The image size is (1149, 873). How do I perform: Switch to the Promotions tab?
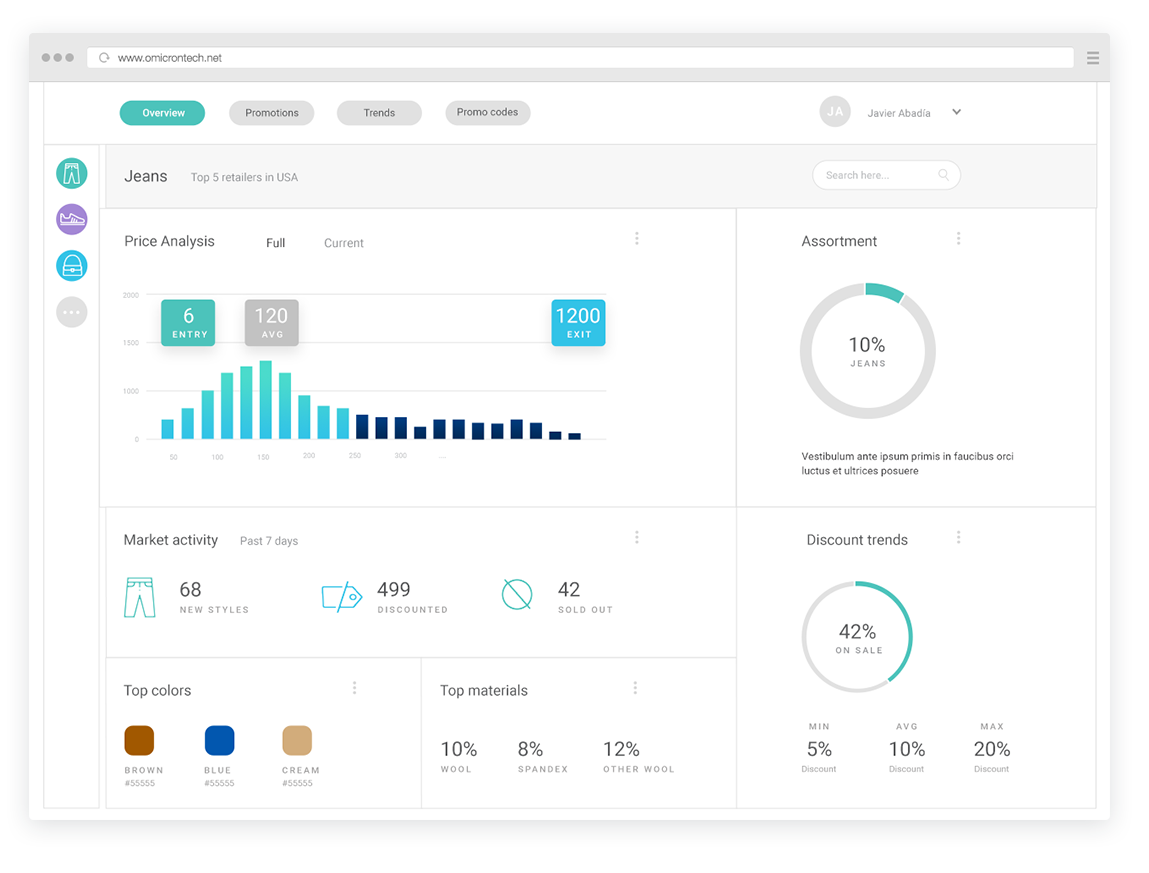272,113
